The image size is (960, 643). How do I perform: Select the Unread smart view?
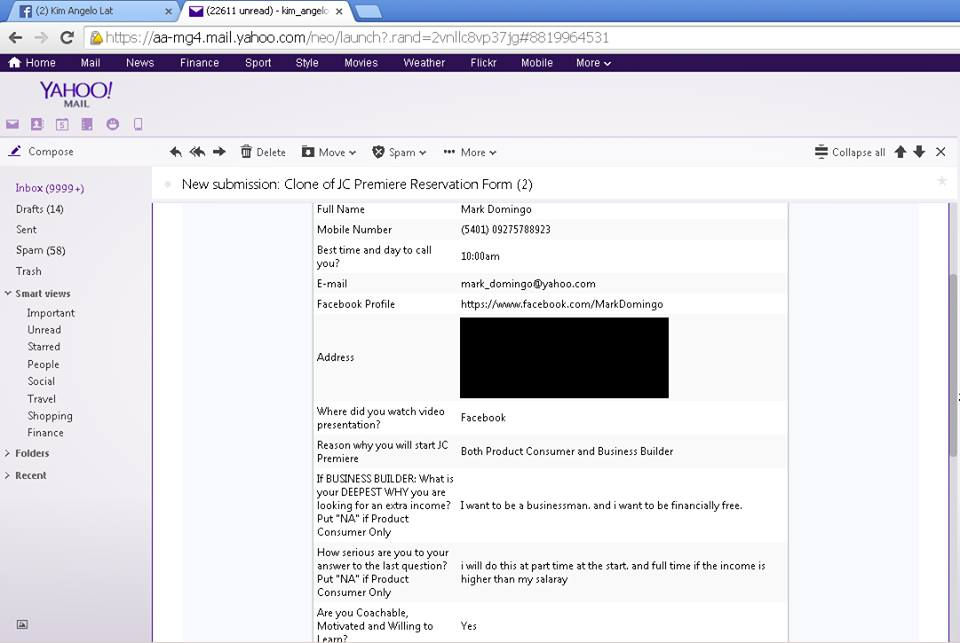click(44, 329)
